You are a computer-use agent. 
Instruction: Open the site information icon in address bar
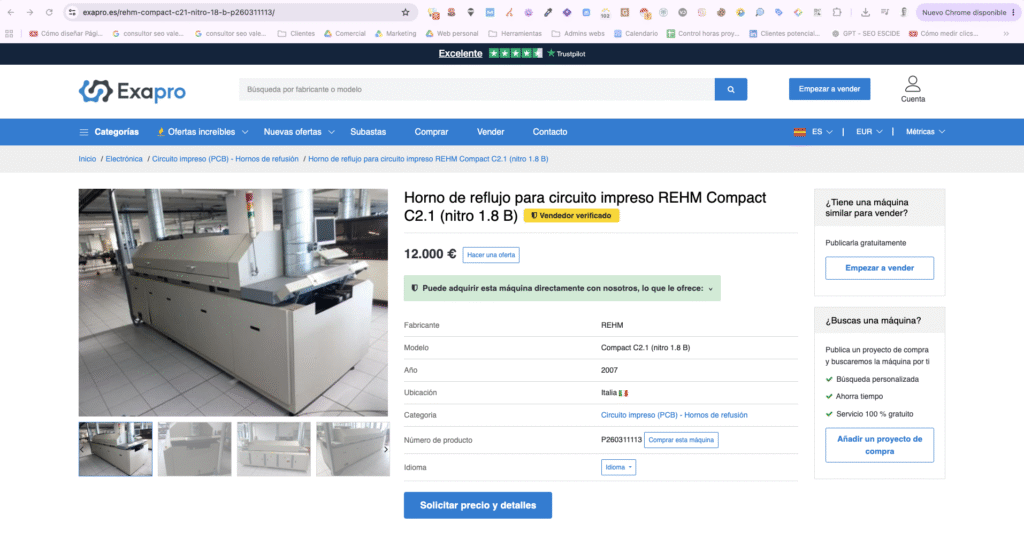(x=72, y=12)
